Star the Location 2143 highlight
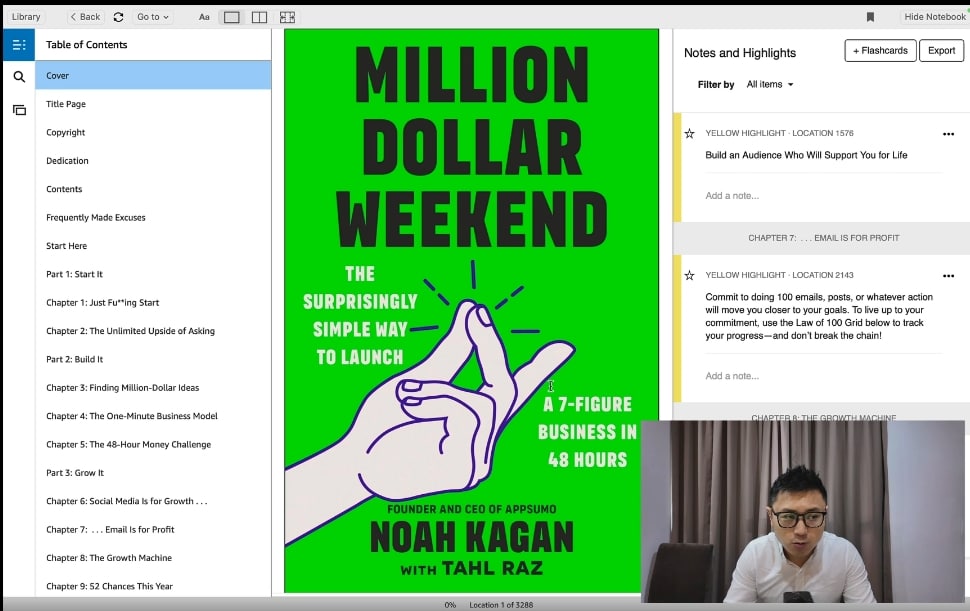 (x=689, y=275)
